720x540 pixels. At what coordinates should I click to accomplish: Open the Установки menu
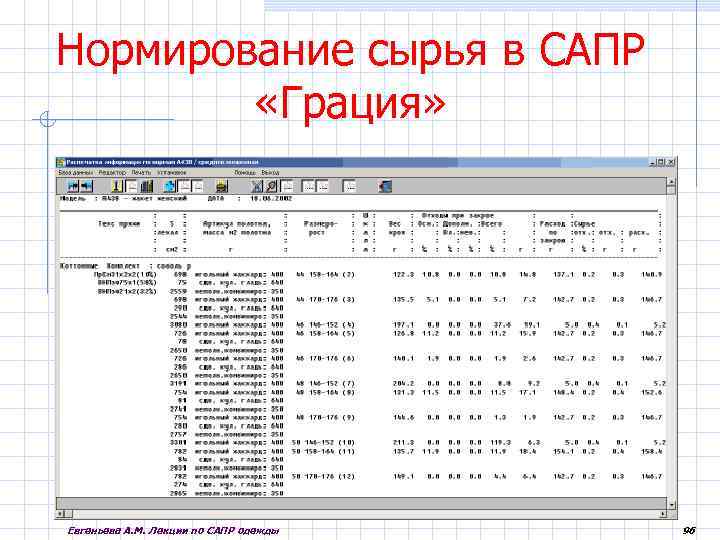click(x=172, y=173)
